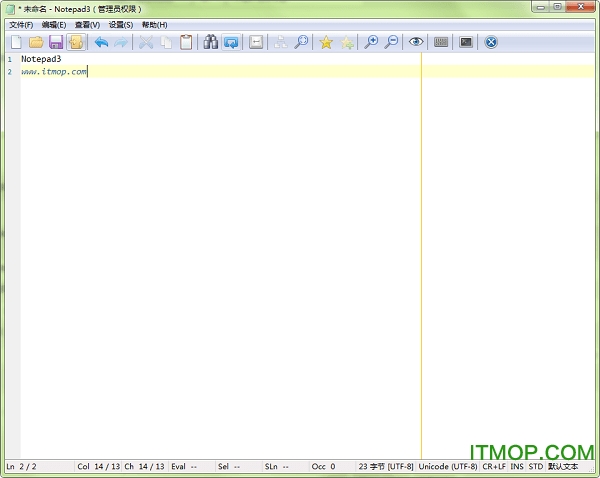Click the 'Ln 2 / 2' status field
Image resolution: width=600 pixels, height=478 pixels.
click(39, 467)
